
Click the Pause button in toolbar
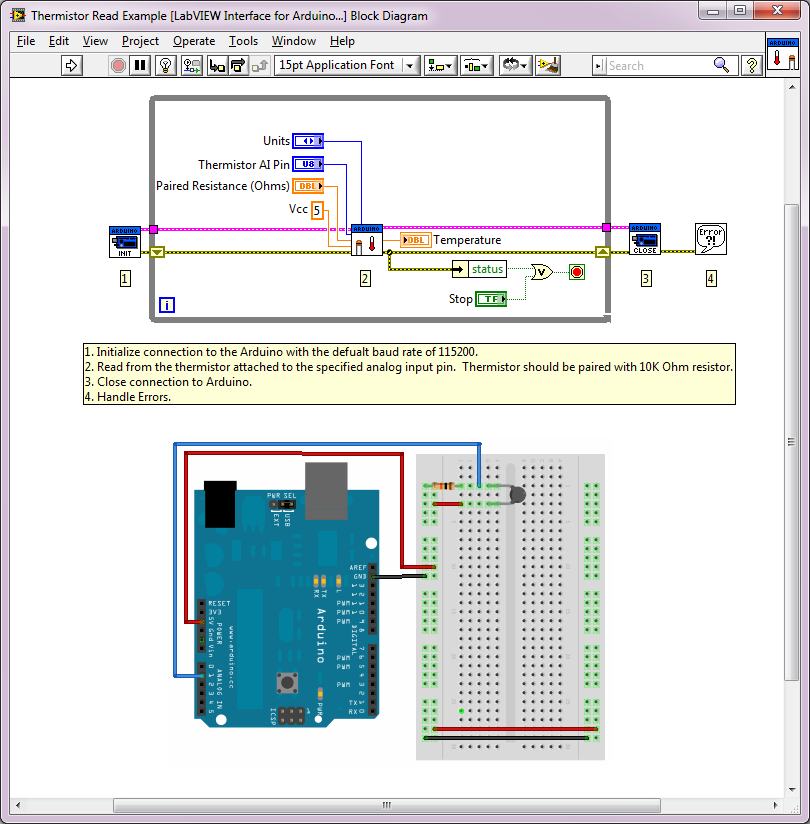coord(140,65)
